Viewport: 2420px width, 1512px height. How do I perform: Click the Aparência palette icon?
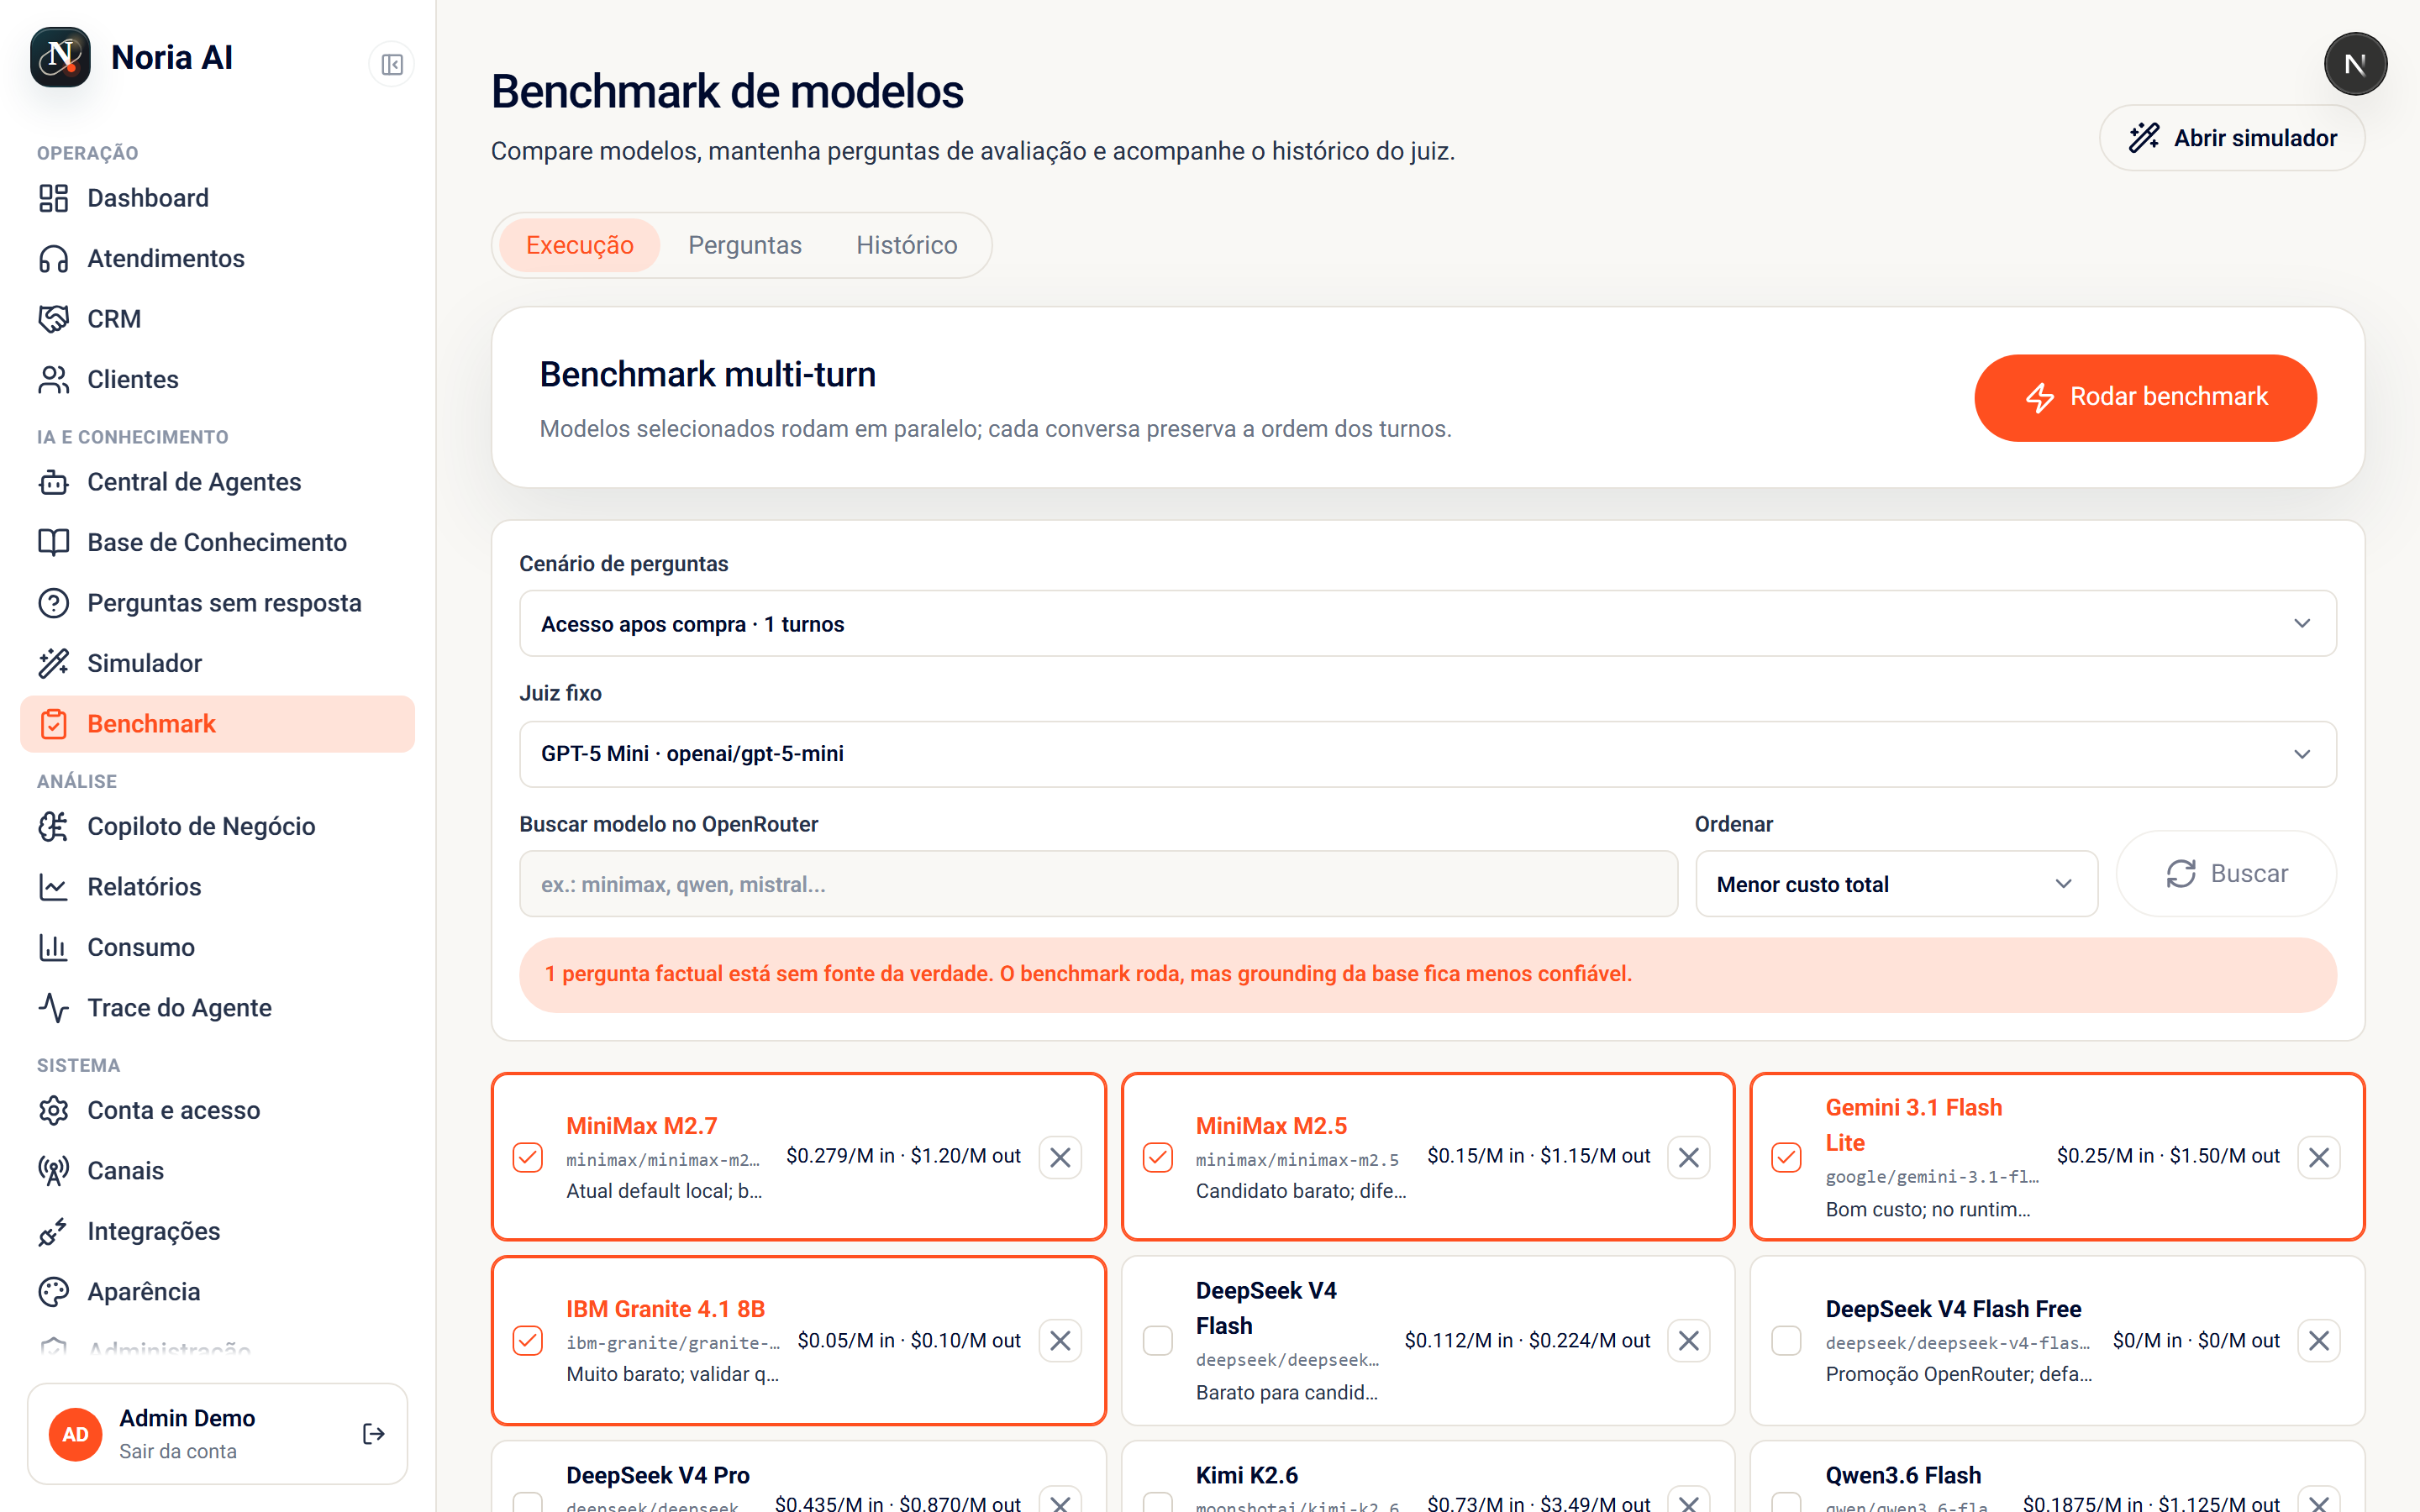pyautogui.click(x=53, y=1292)
